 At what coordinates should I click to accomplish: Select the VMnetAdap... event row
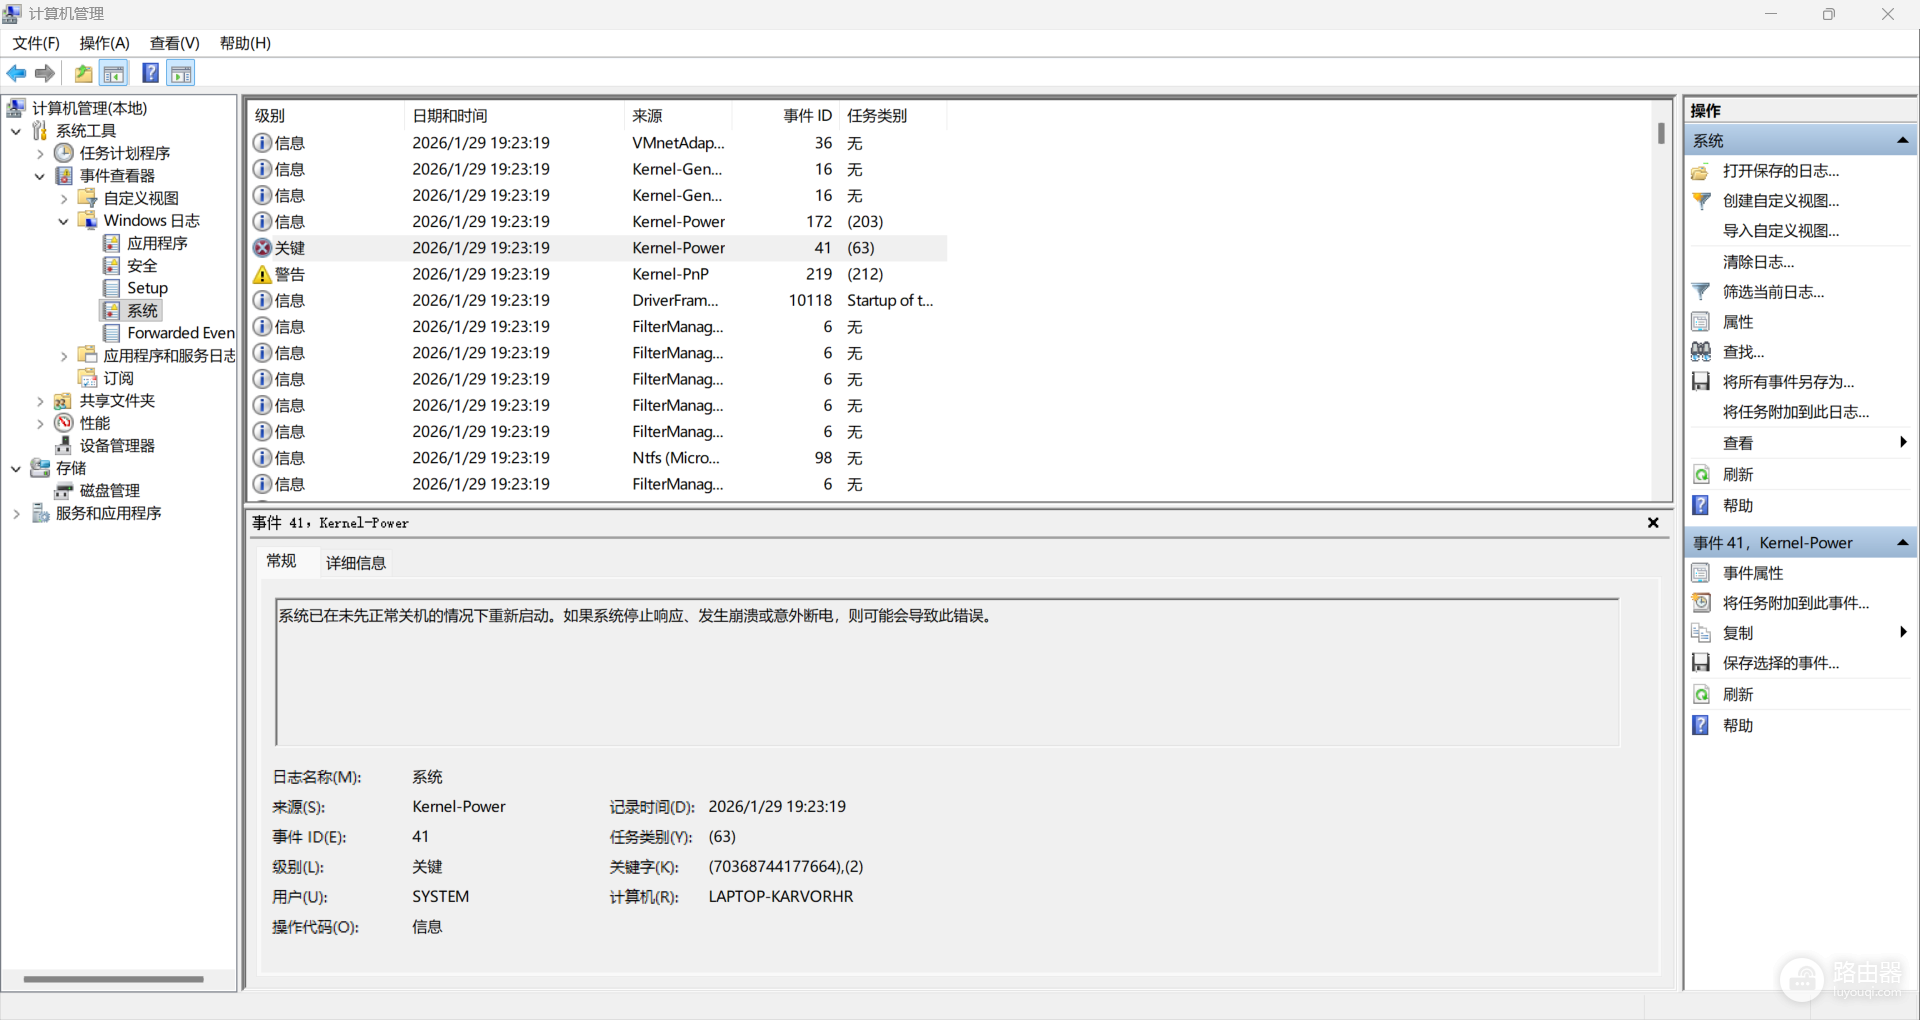(x=597, y=143)
